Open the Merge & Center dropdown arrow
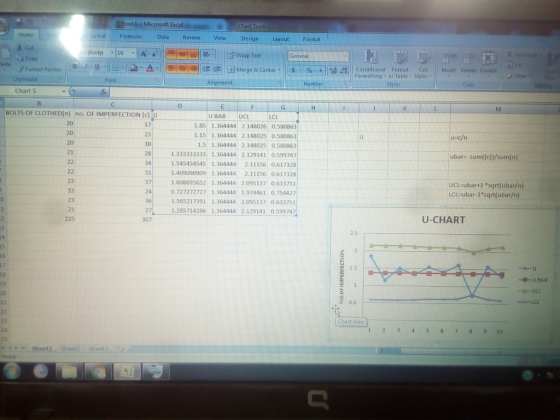560x420 pixels. pyautogui.click(x=279, y=70)
